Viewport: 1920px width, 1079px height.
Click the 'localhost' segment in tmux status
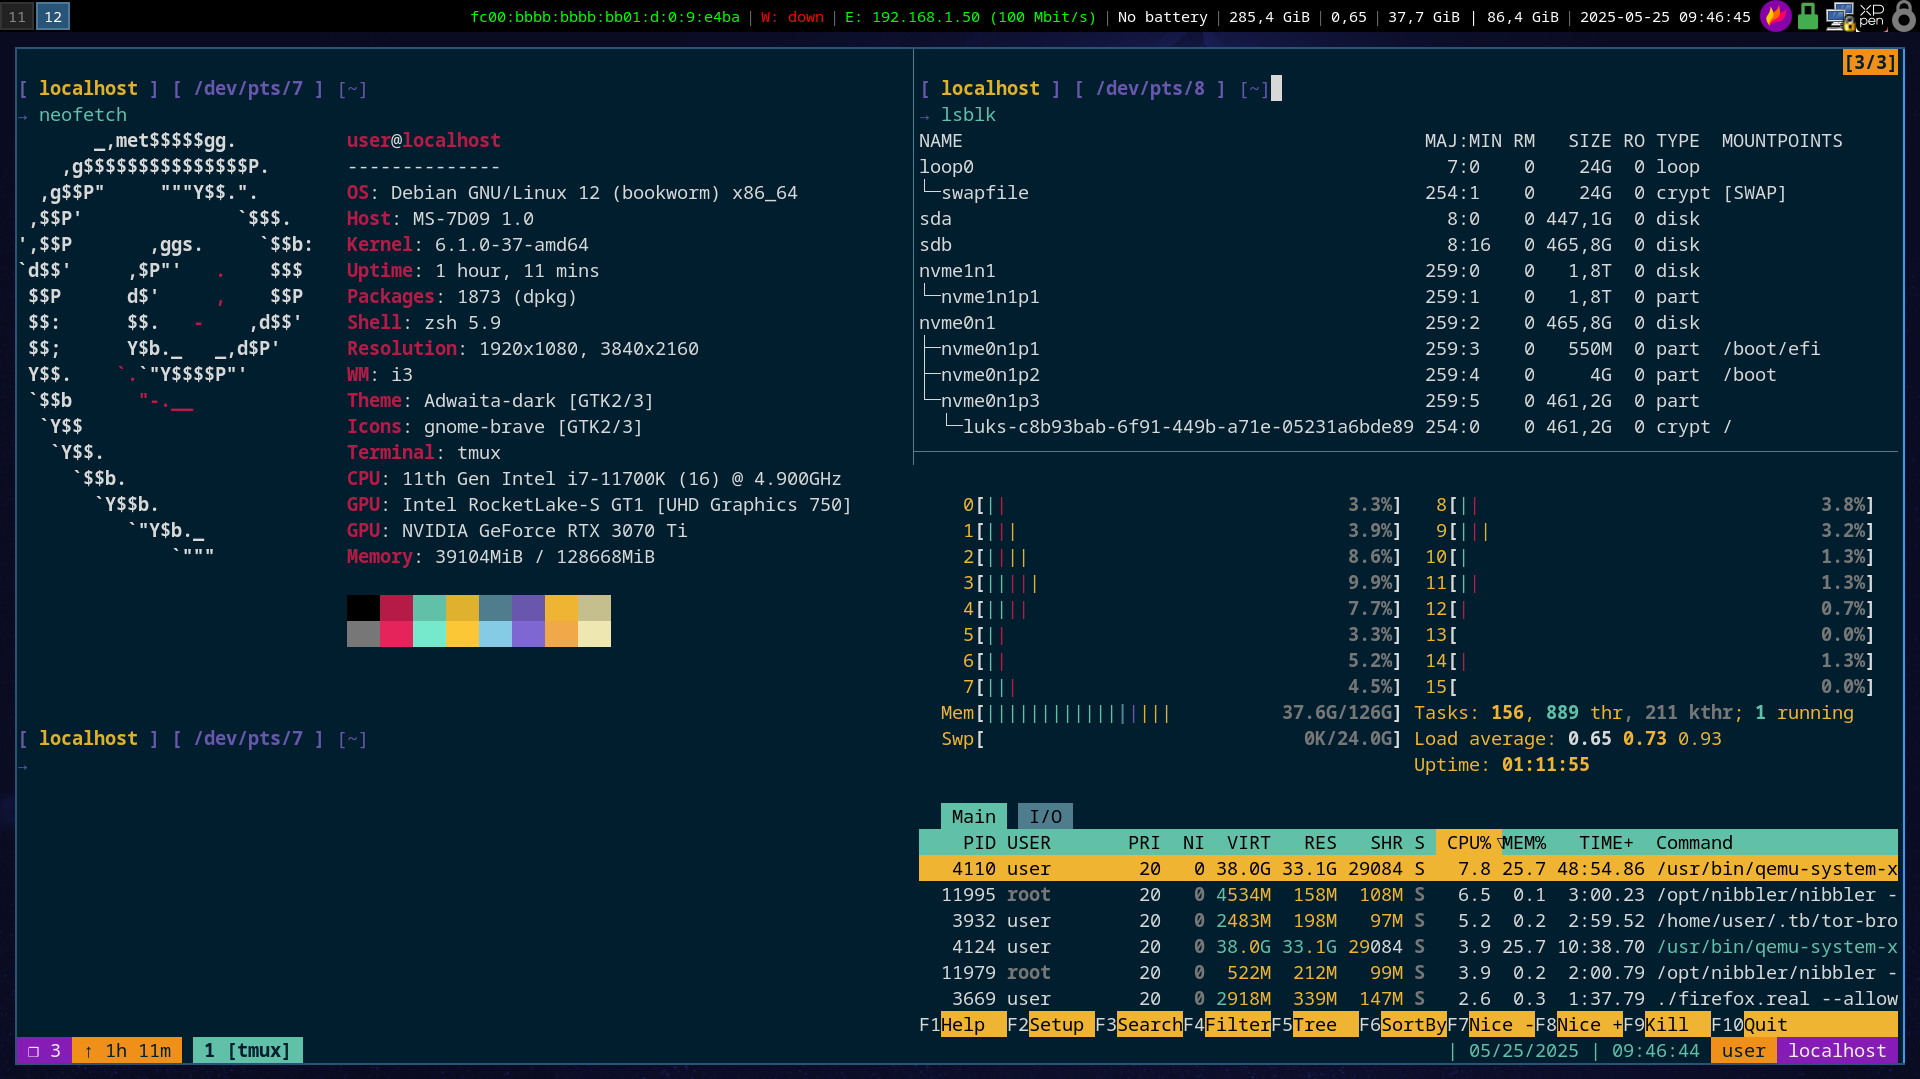tap(1837, 1050)
